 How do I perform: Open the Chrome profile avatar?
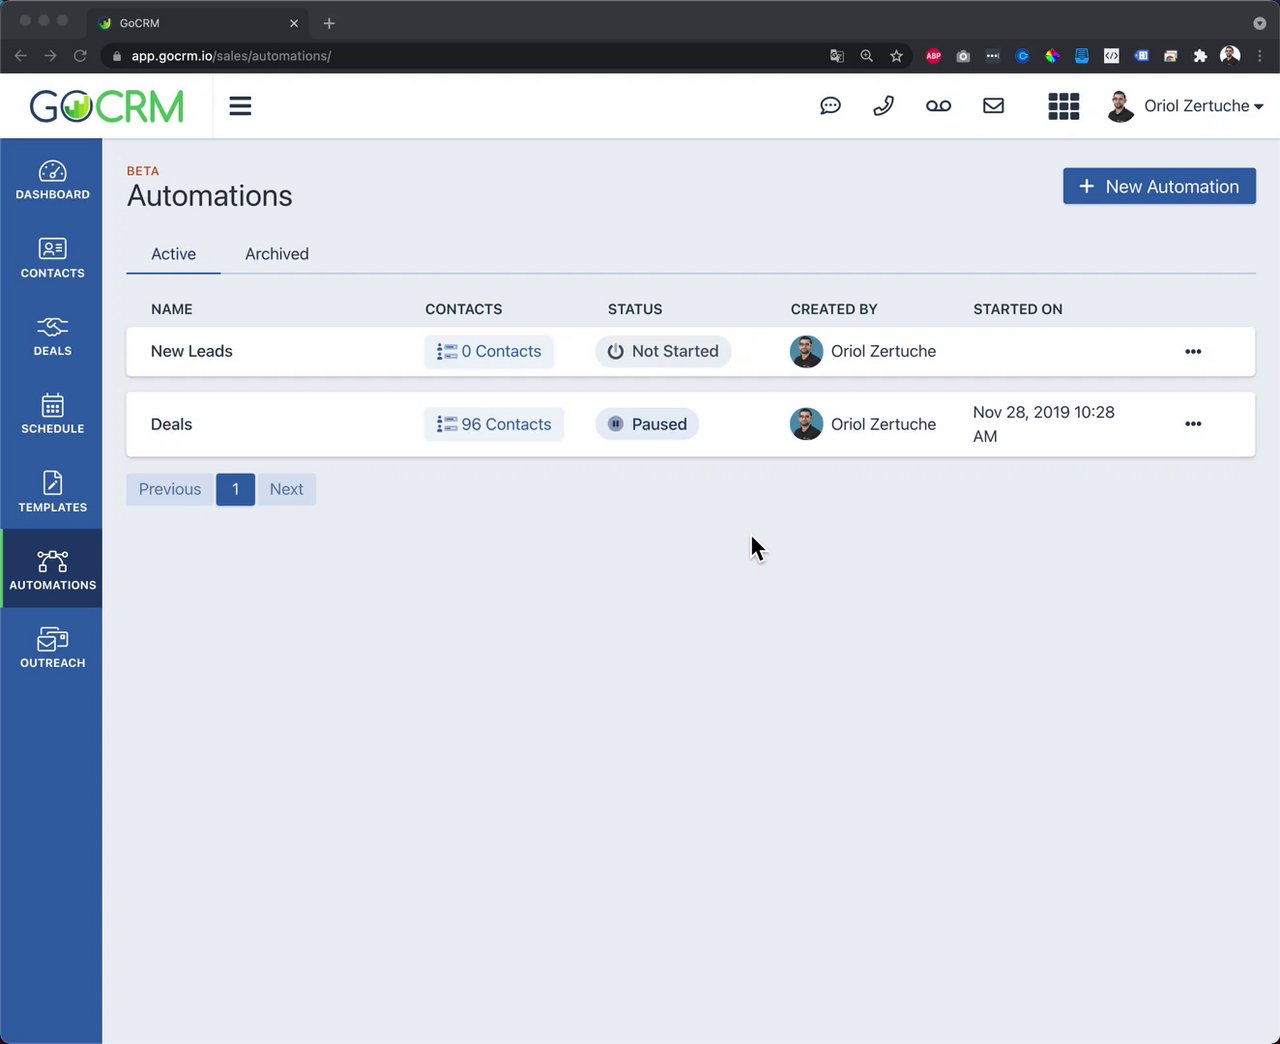(1230, 56)
